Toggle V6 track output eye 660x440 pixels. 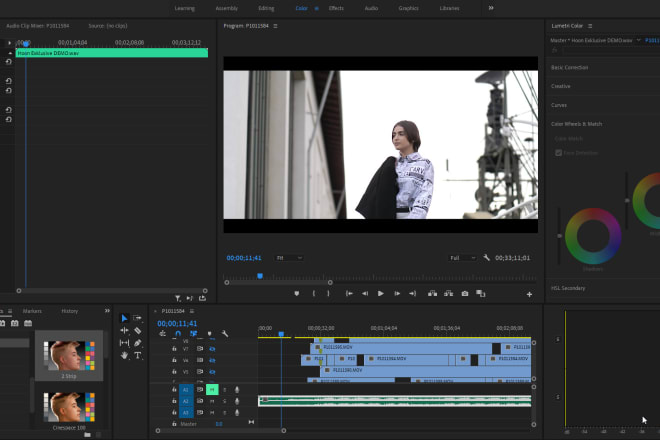click(x=212, y=360)
